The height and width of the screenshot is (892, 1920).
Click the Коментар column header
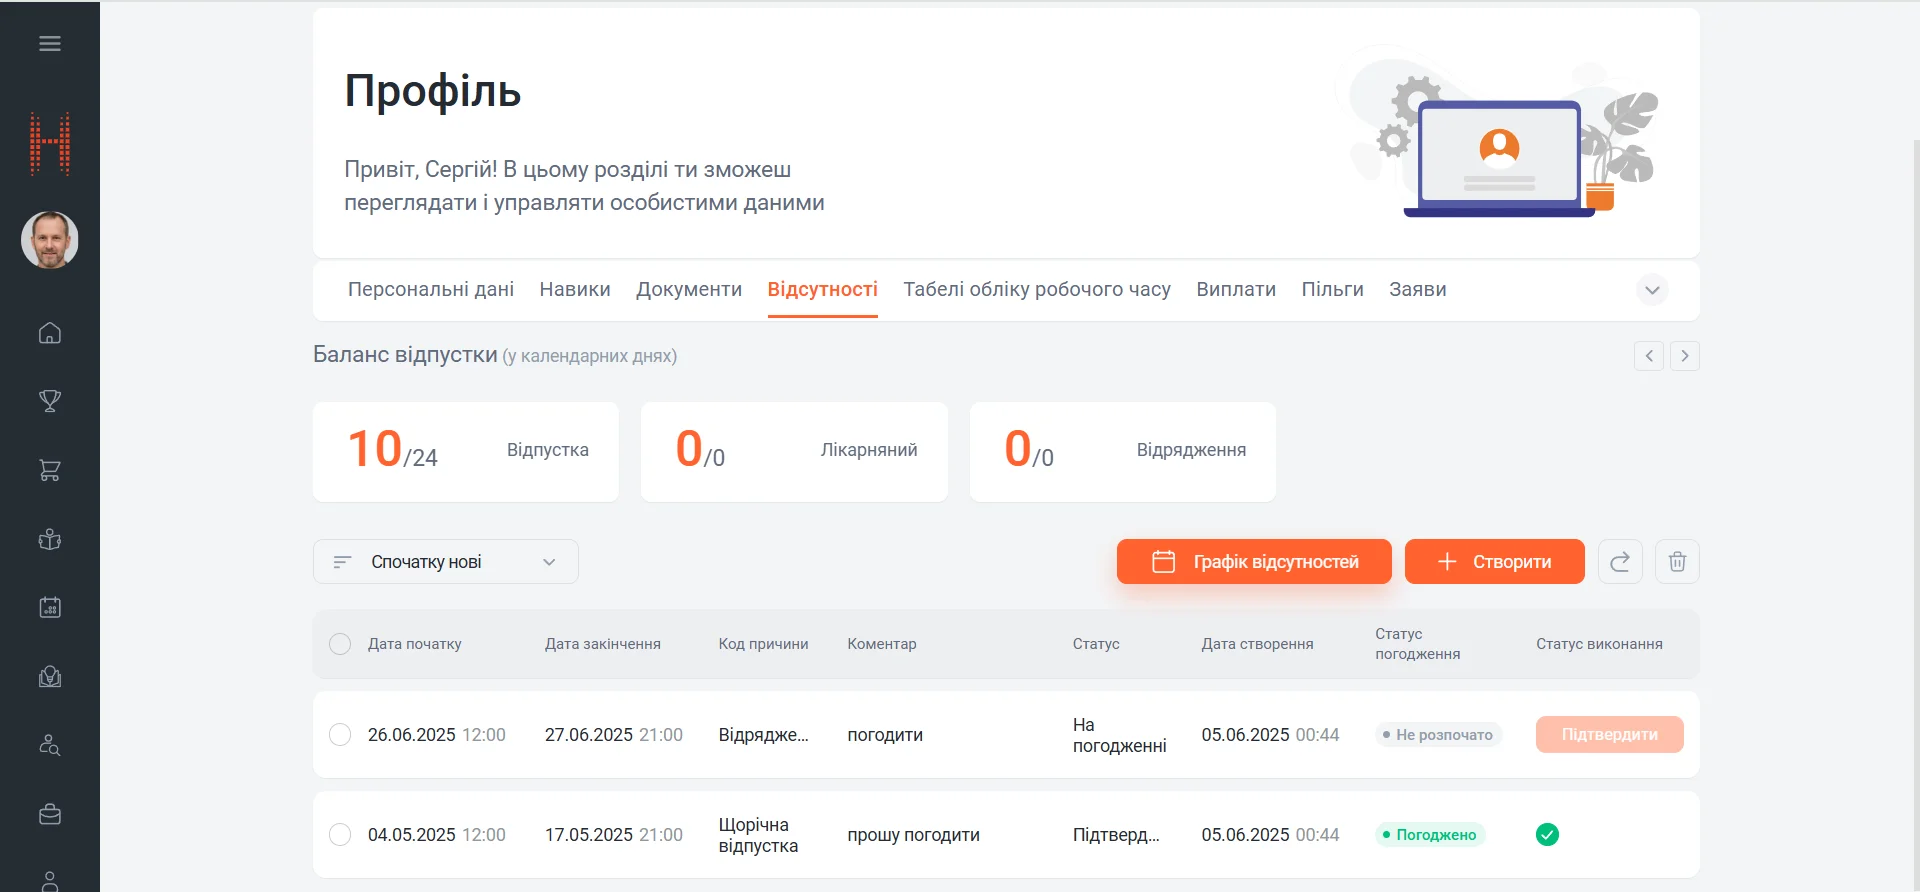[x=882, y=644]
